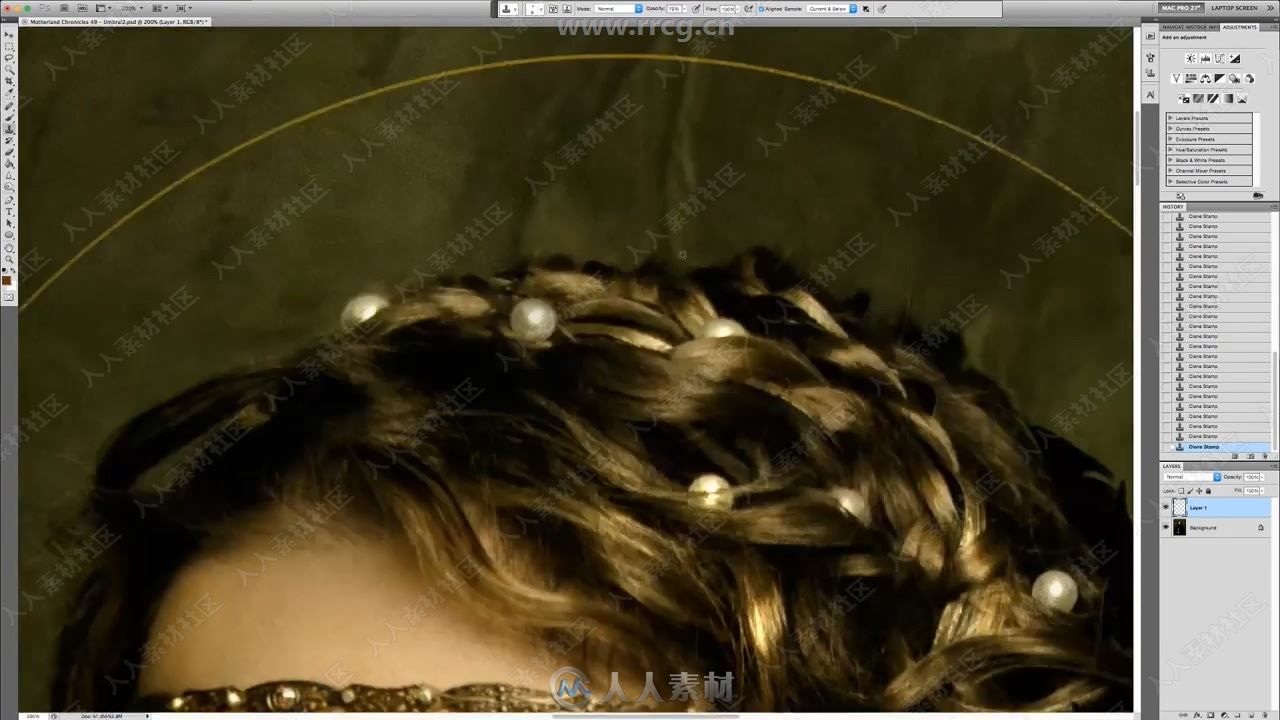Select the Adjustments tab

(x=1239, y=27)
